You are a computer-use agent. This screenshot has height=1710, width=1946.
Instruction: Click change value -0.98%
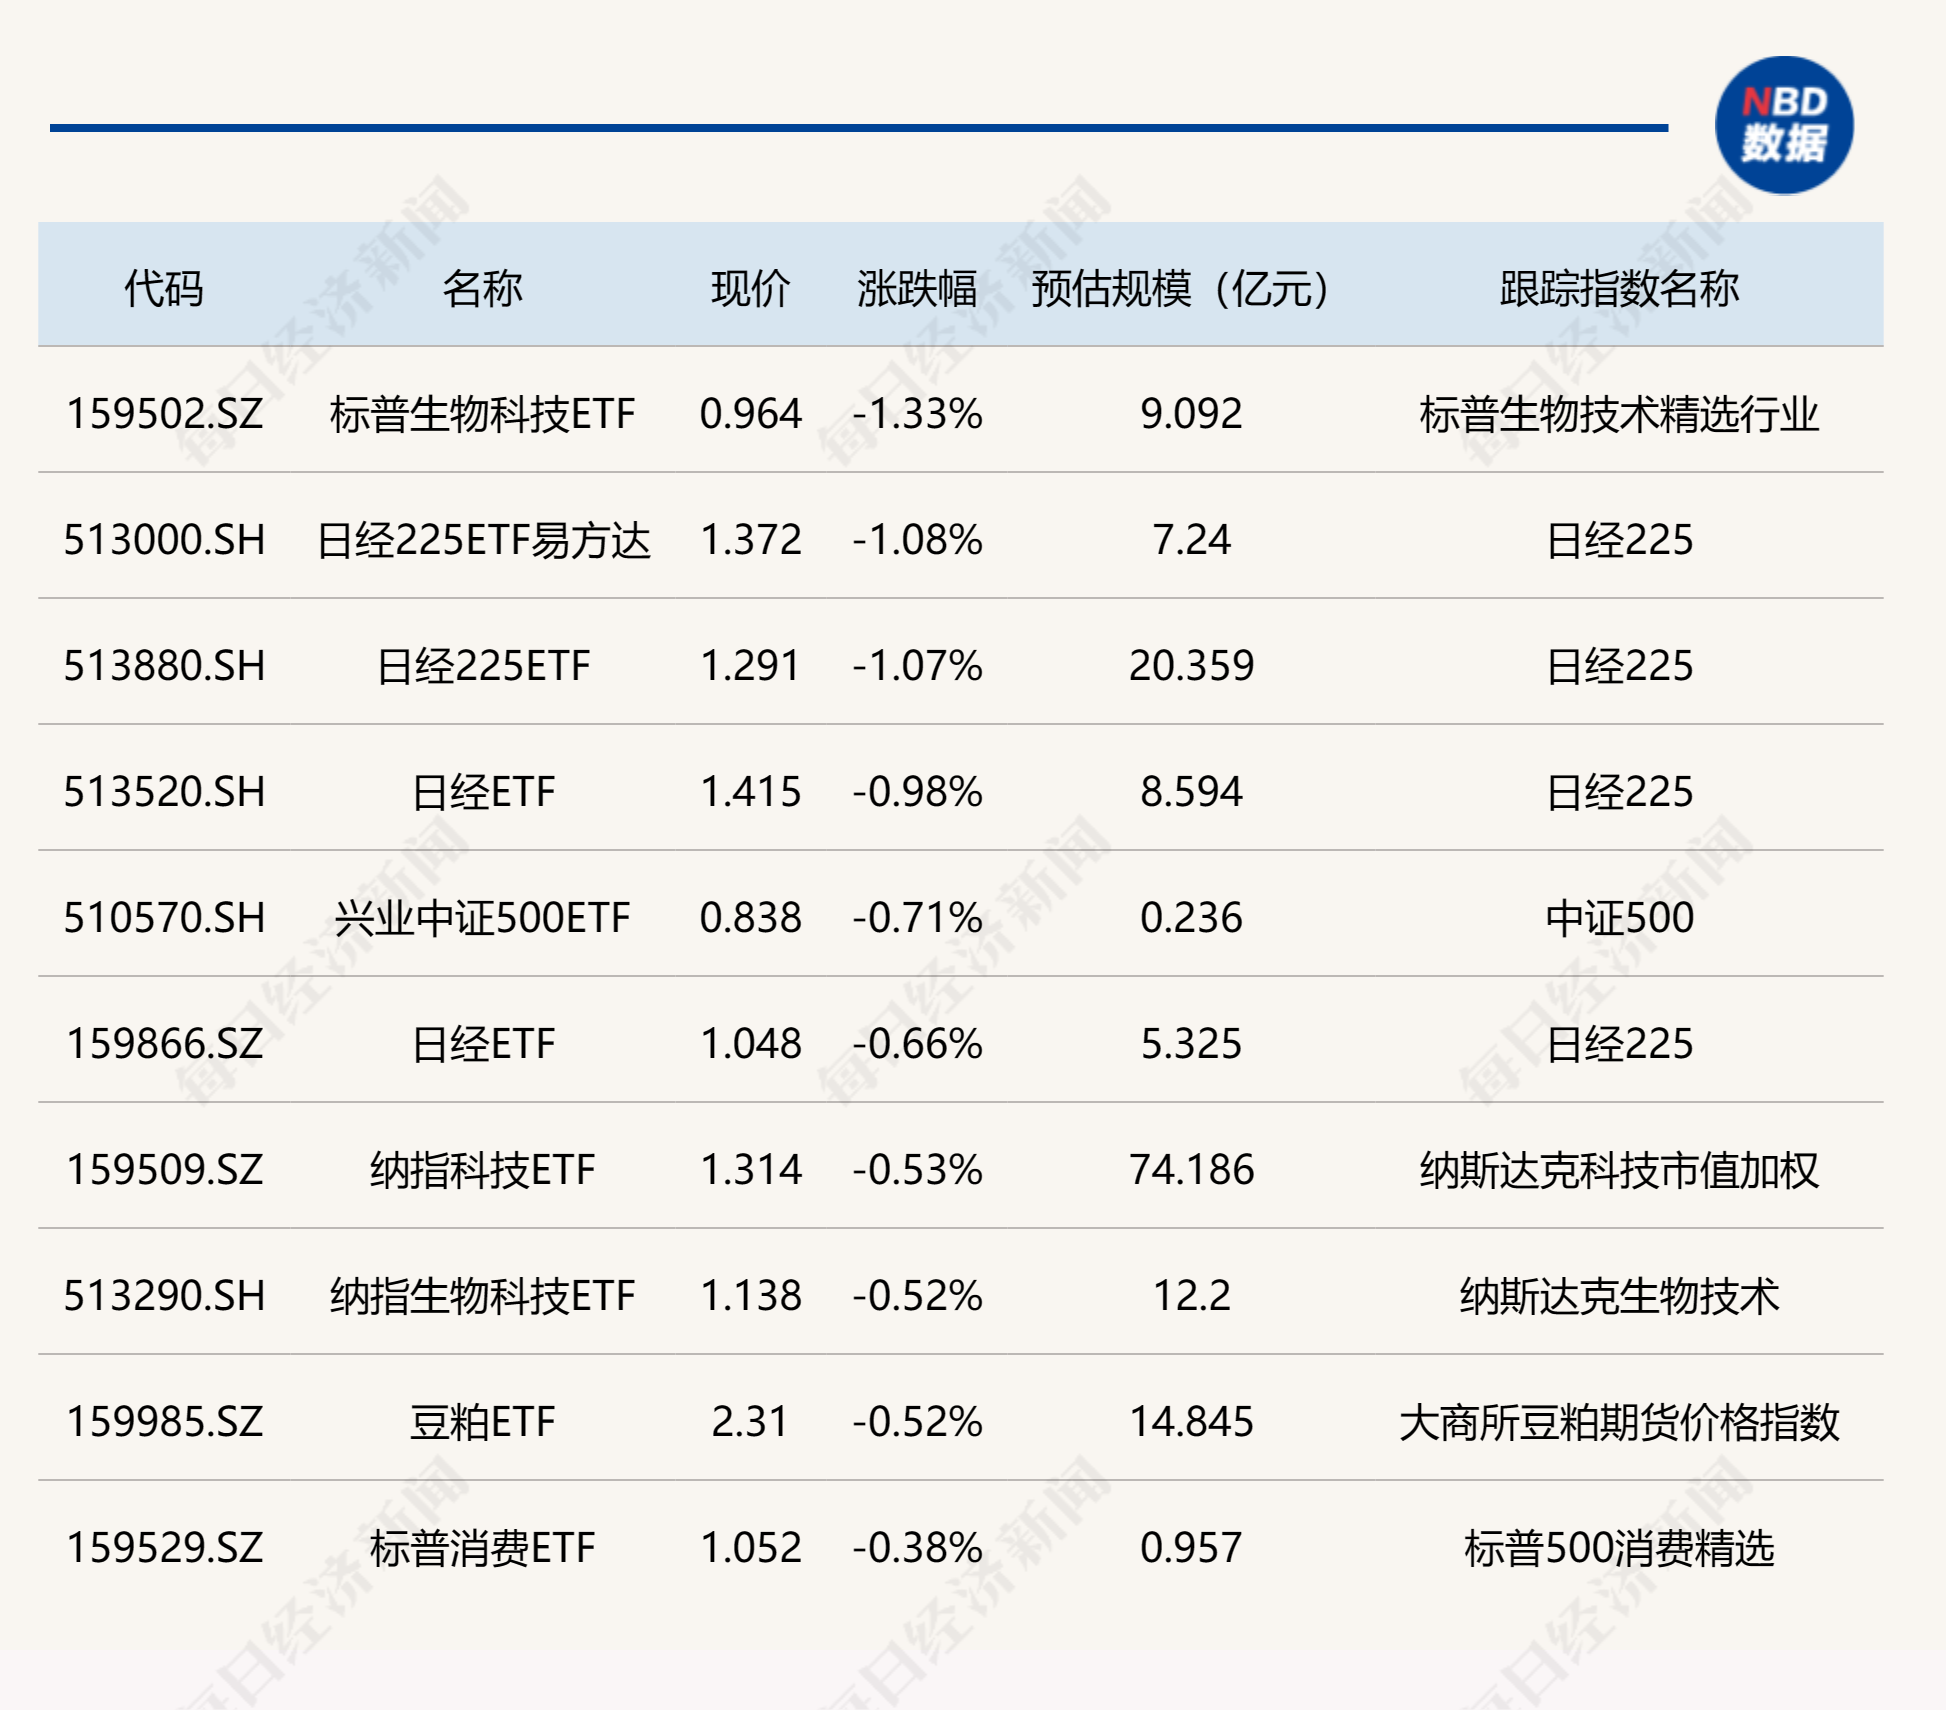(917, 792)
